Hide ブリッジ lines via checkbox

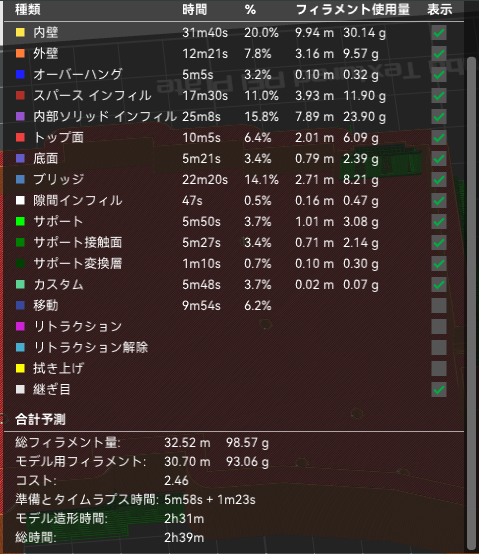tap(439, 179)
